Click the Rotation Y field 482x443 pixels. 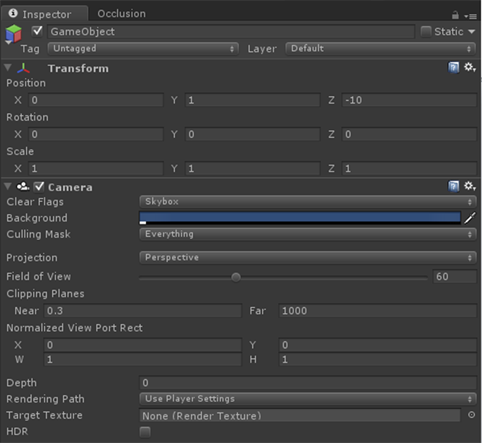[253, 134]
